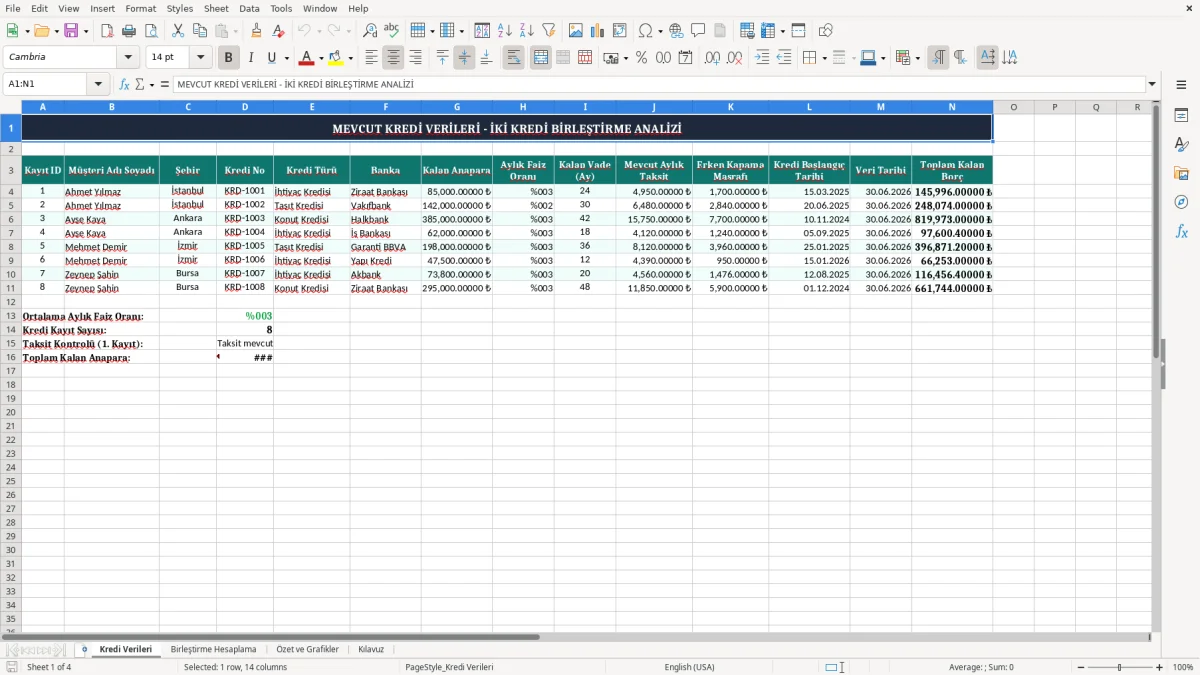Open the Font Name dropdown arrow
The image size is (1200, 675).
click(x=128, y=58)
